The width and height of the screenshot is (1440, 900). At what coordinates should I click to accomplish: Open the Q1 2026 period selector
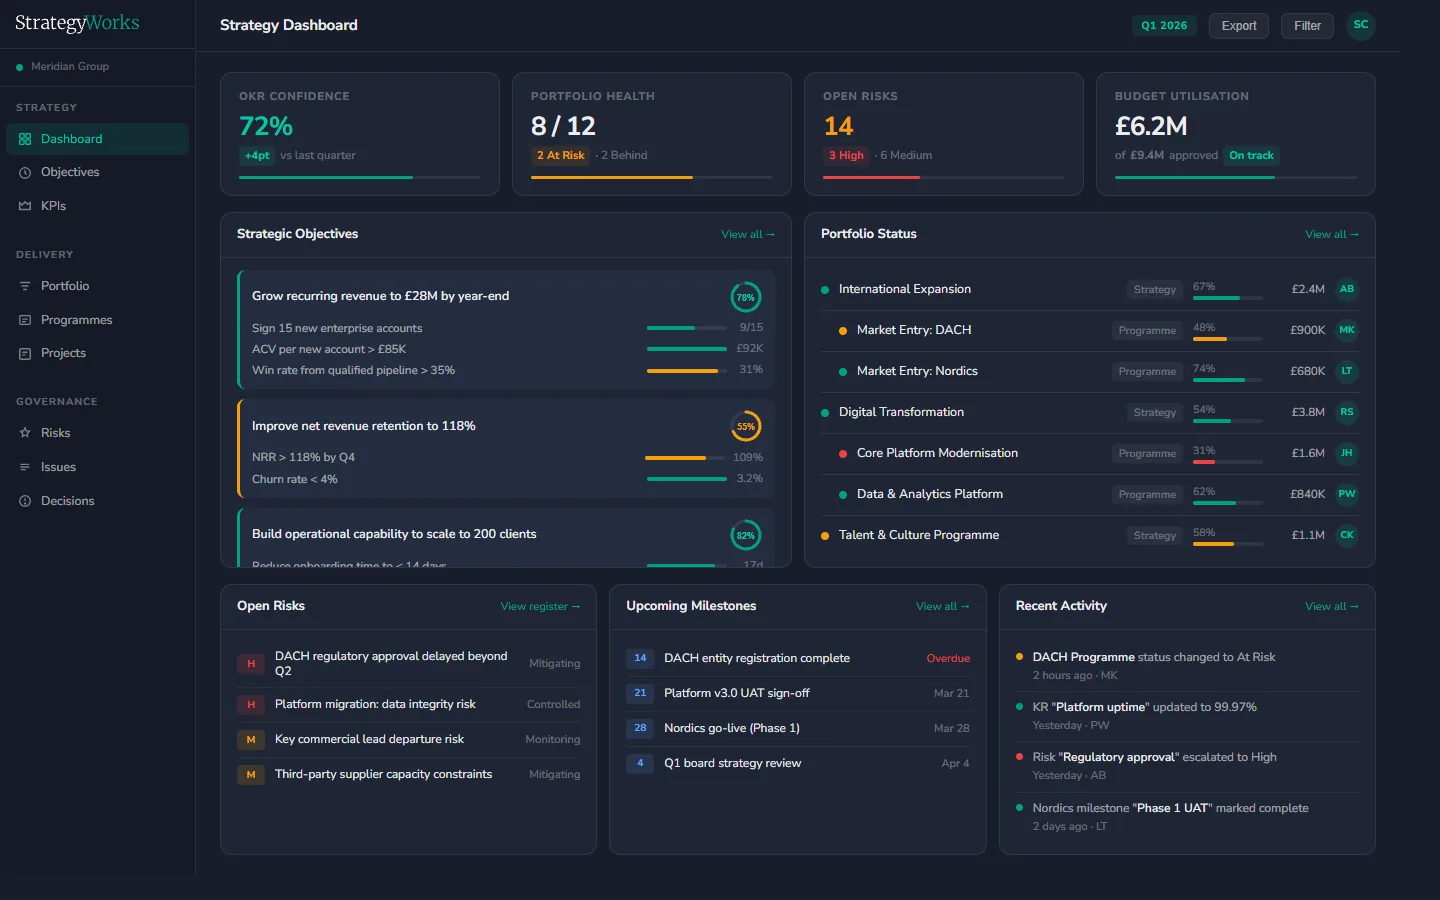(1164, 26)
